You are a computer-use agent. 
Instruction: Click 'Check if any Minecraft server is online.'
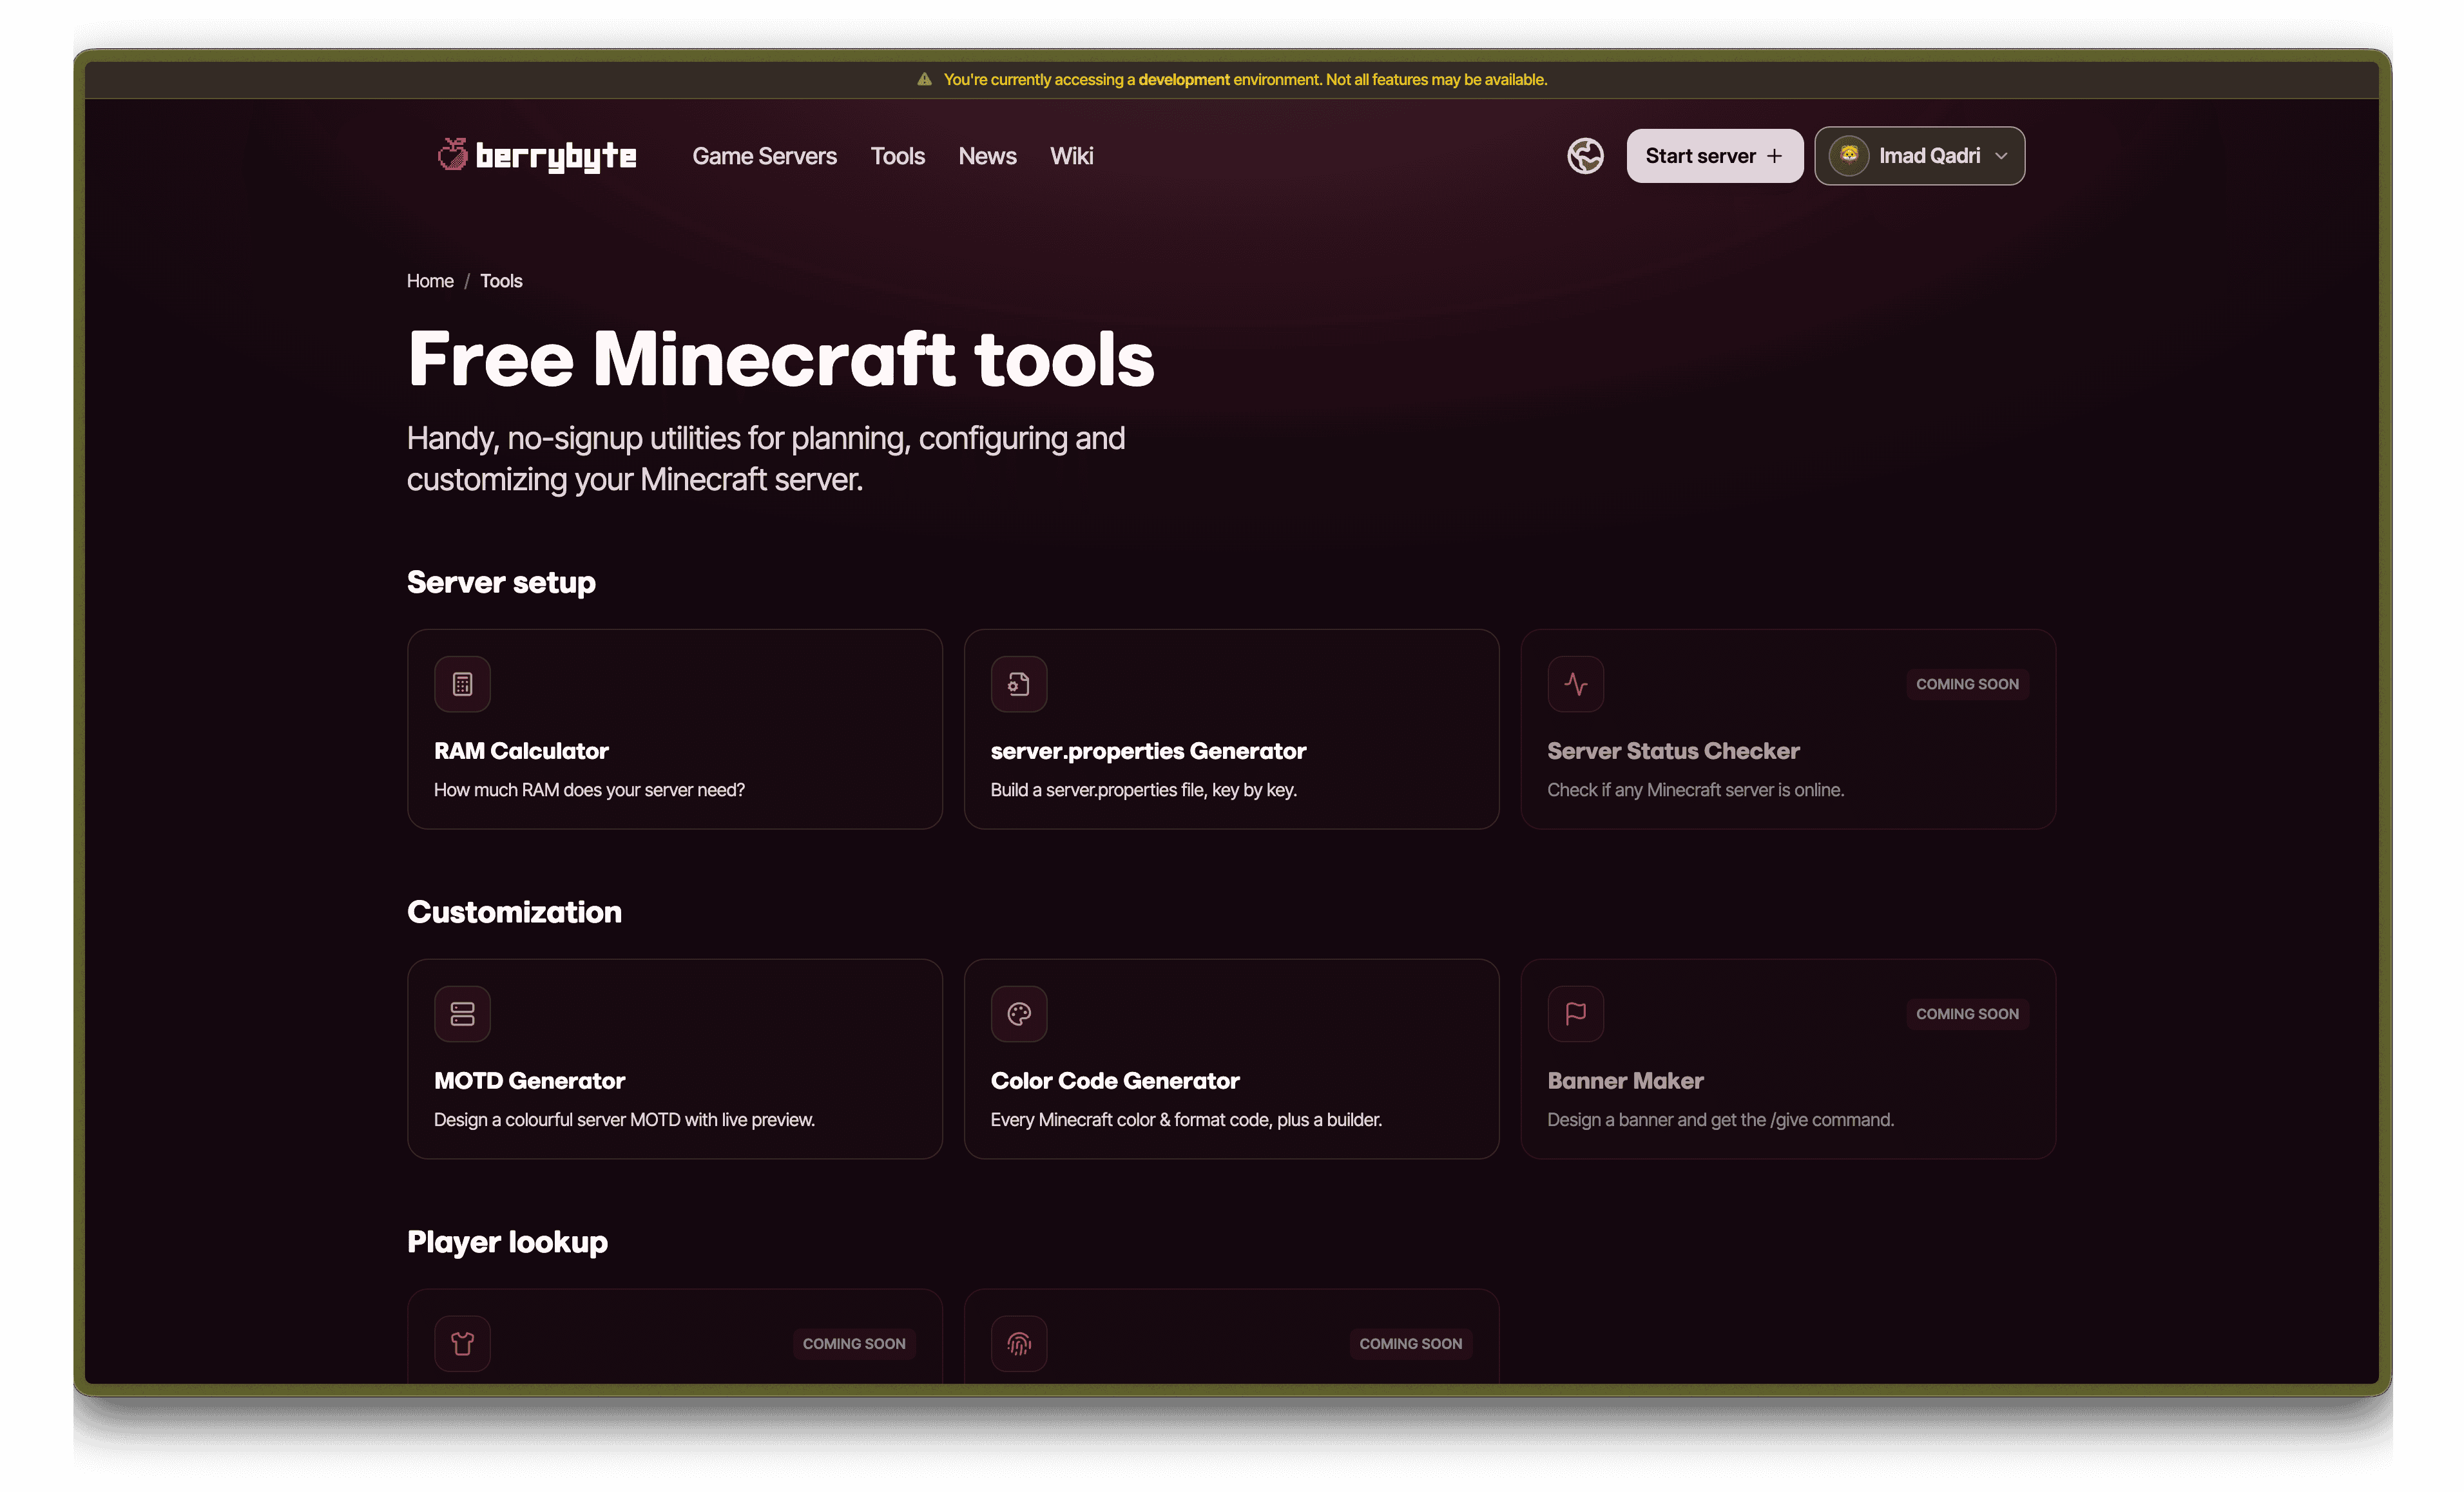pyautogui.click(x=1695, y=790)
